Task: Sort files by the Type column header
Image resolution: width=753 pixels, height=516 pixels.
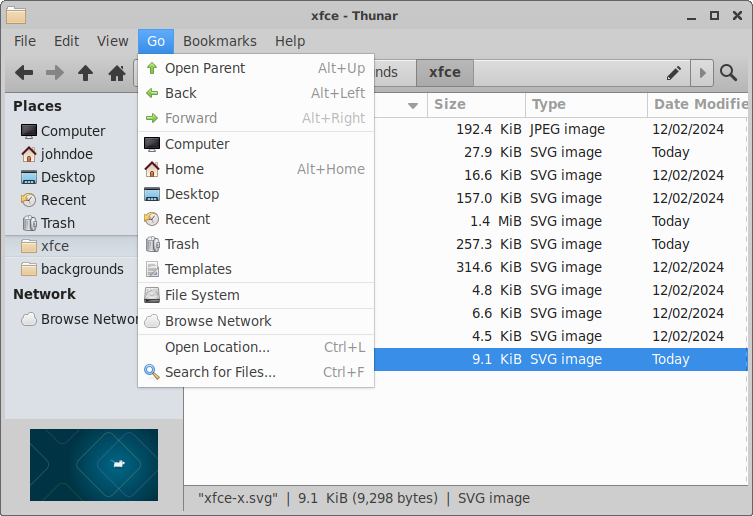Action: pyautogui.click(x=586, y=104)
